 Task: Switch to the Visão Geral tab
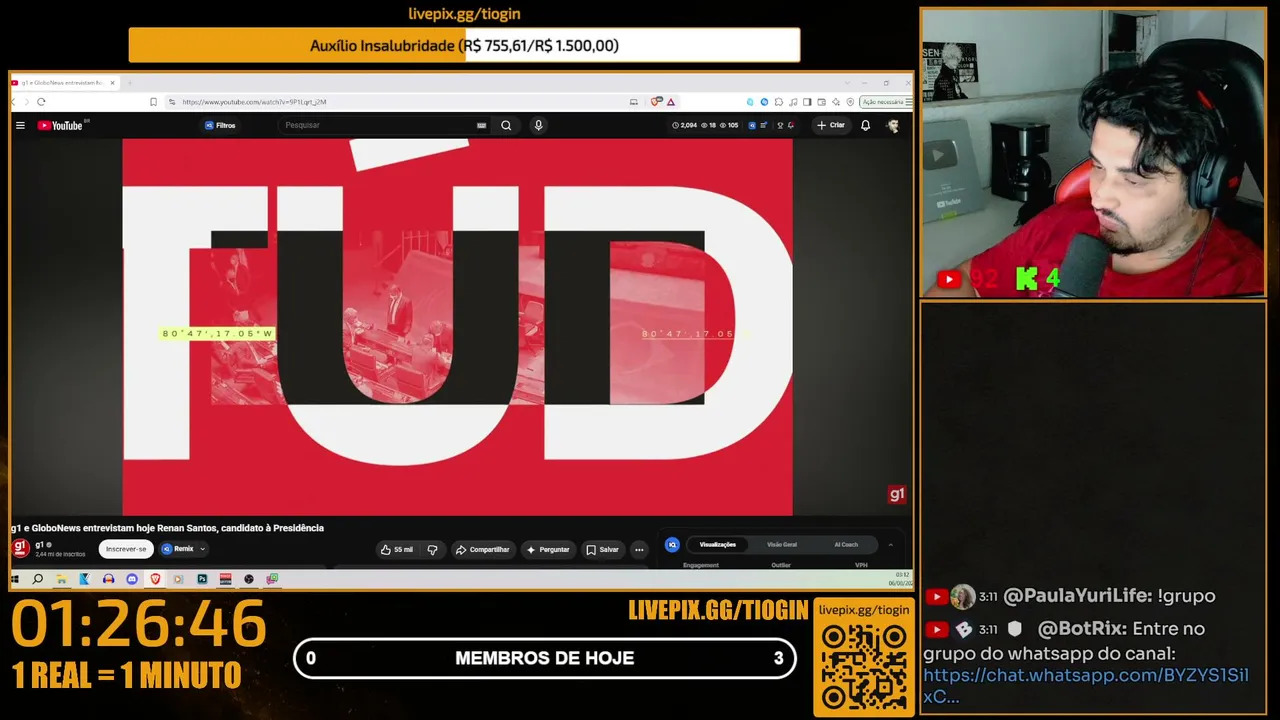(782, 545)
